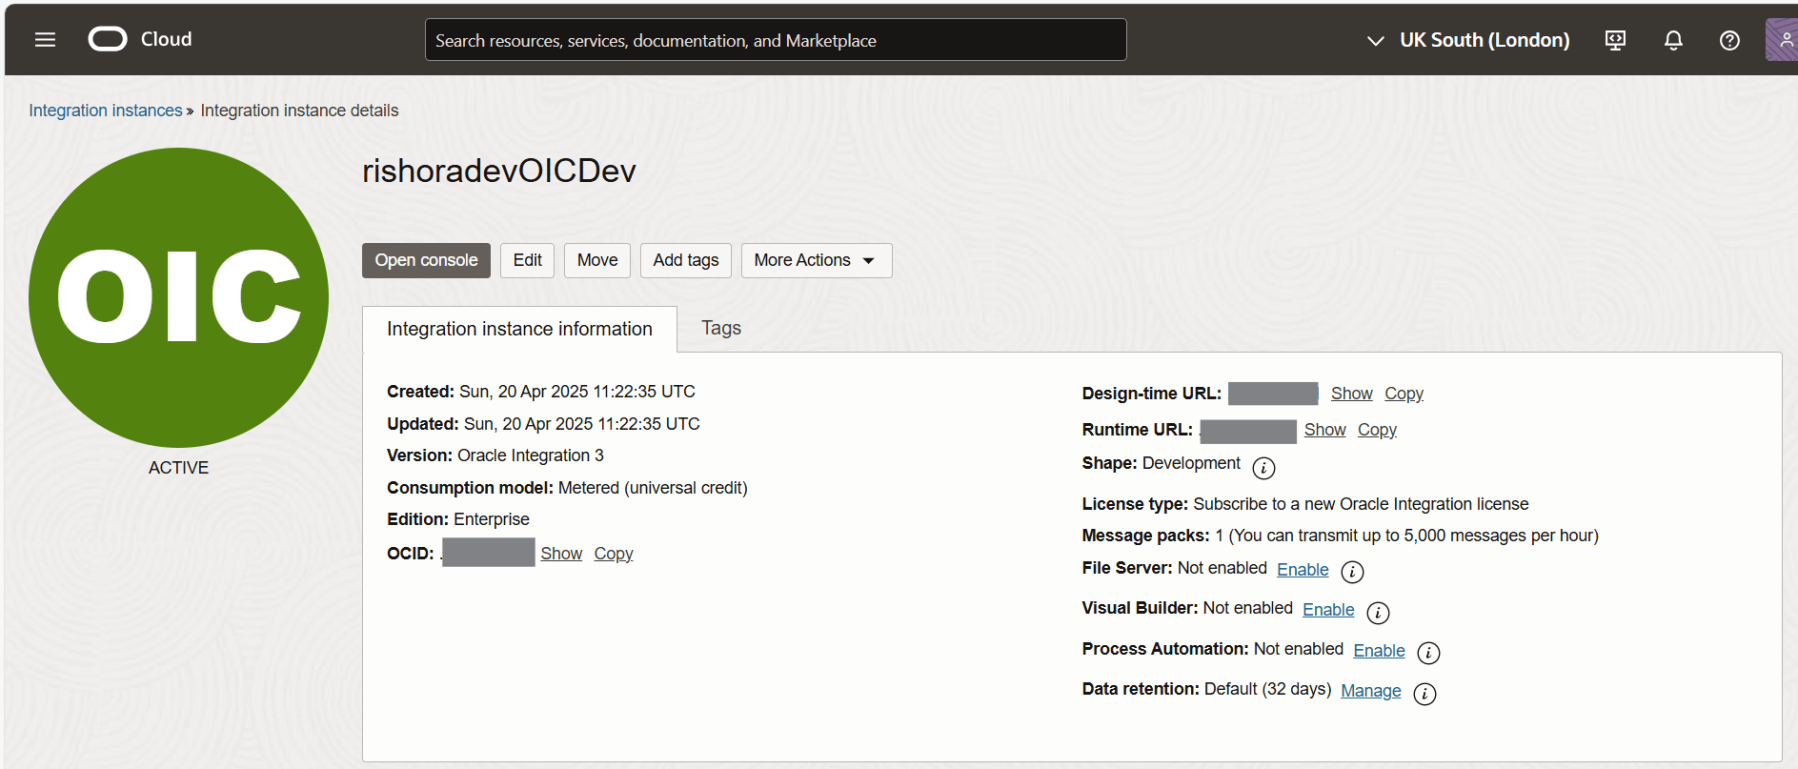Expand the UK South (London) region selector
The image size is (1798, 769).
coord(1468,40)
